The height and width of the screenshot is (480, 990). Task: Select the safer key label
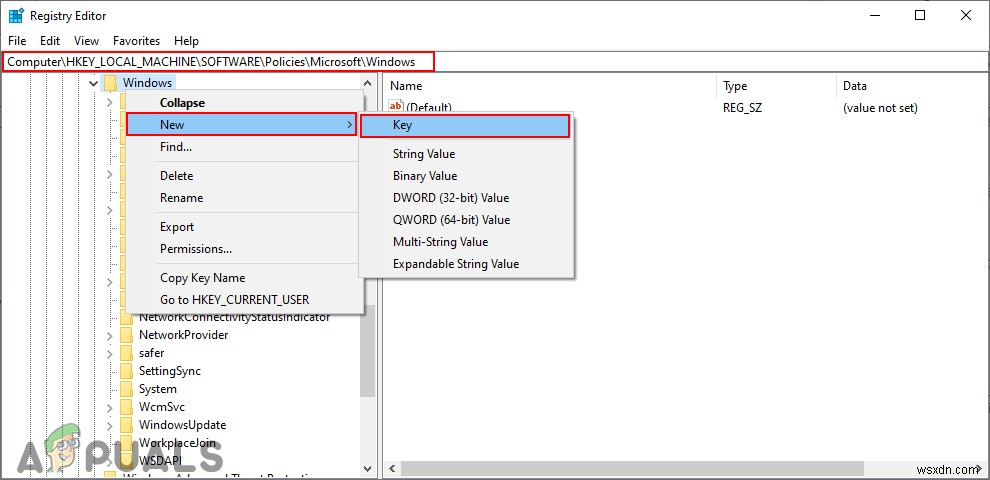[152, 353]
